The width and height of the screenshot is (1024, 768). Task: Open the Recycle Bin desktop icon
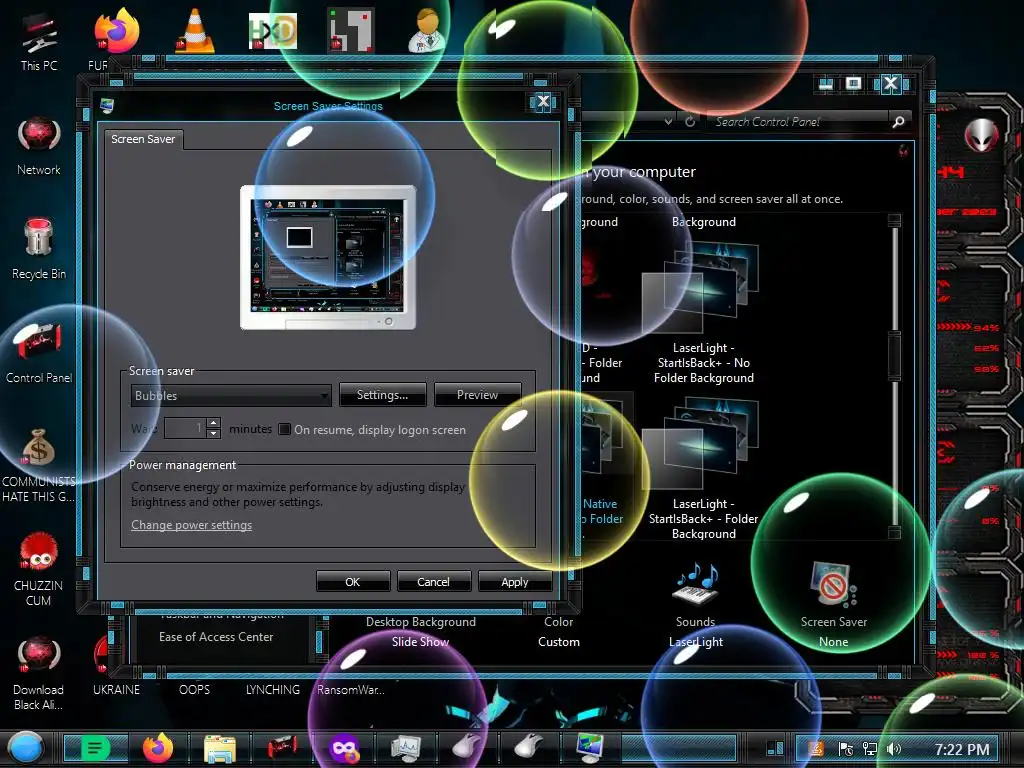click(39, 248)
